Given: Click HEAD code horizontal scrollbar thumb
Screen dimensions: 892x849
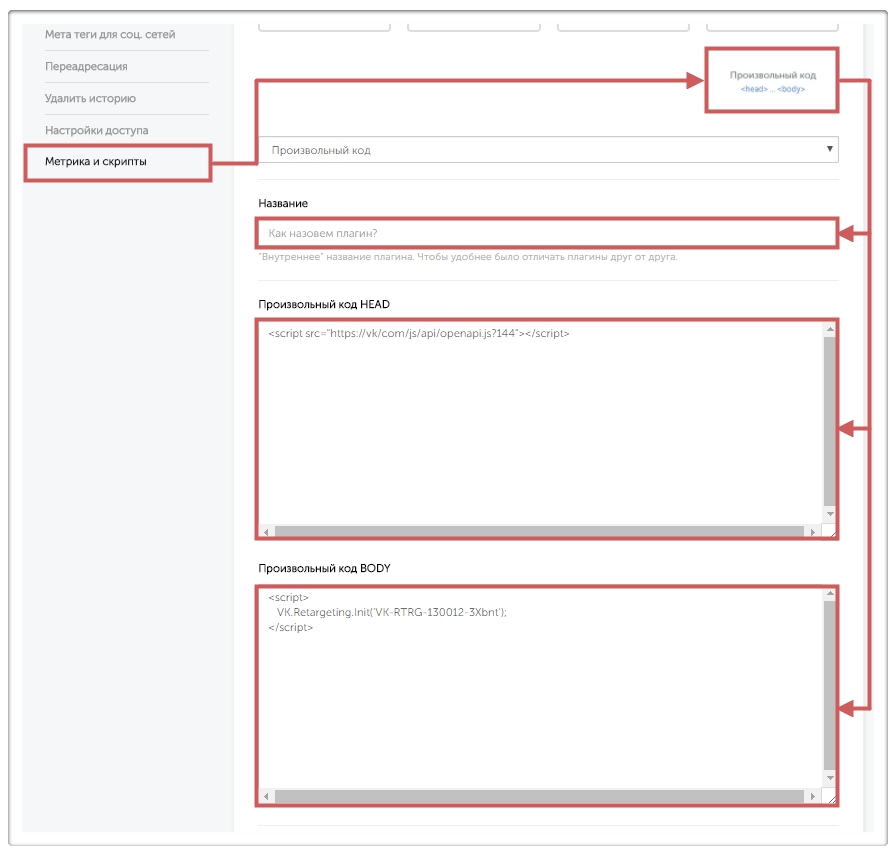Looking at the screenshot, I should tap(538, 532).
